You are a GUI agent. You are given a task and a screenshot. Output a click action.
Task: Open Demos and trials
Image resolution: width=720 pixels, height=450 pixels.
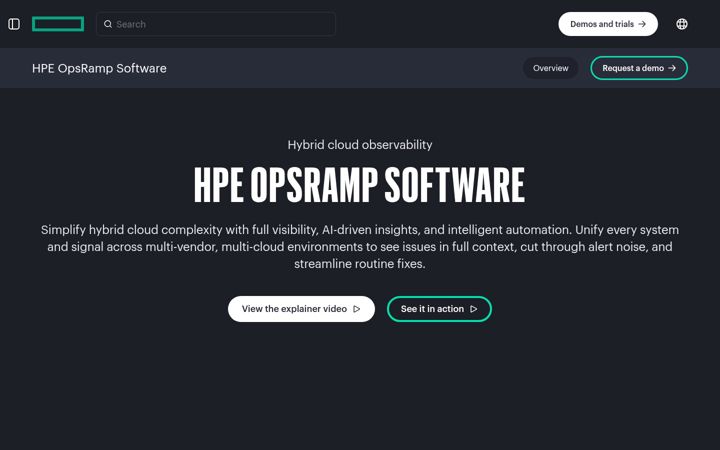tap(608, 24)
